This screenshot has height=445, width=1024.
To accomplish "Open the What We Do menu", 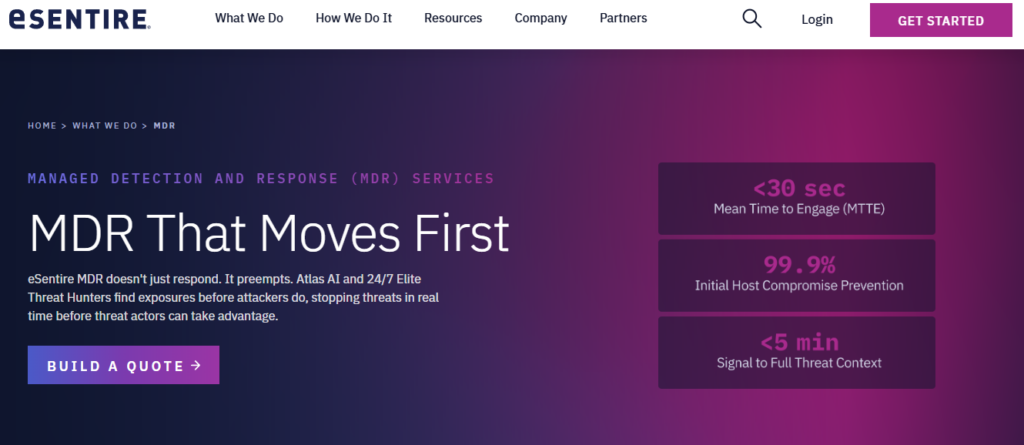I will point(249,18).
